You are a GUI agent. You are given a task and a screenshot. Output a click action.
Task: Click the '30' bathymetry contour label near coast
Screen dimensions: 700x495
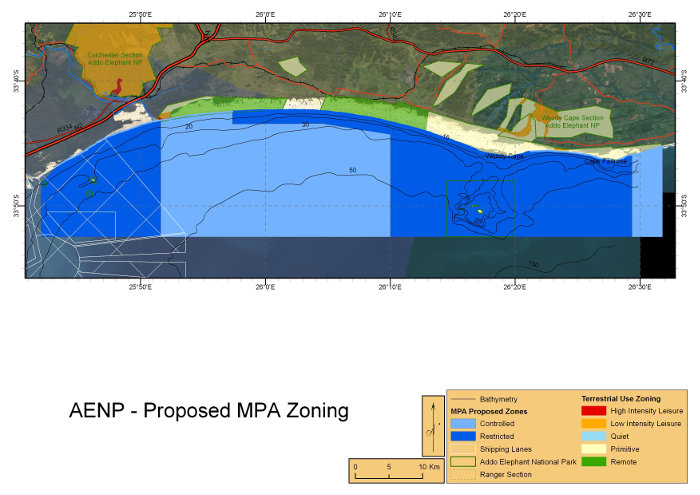[305, 125]
